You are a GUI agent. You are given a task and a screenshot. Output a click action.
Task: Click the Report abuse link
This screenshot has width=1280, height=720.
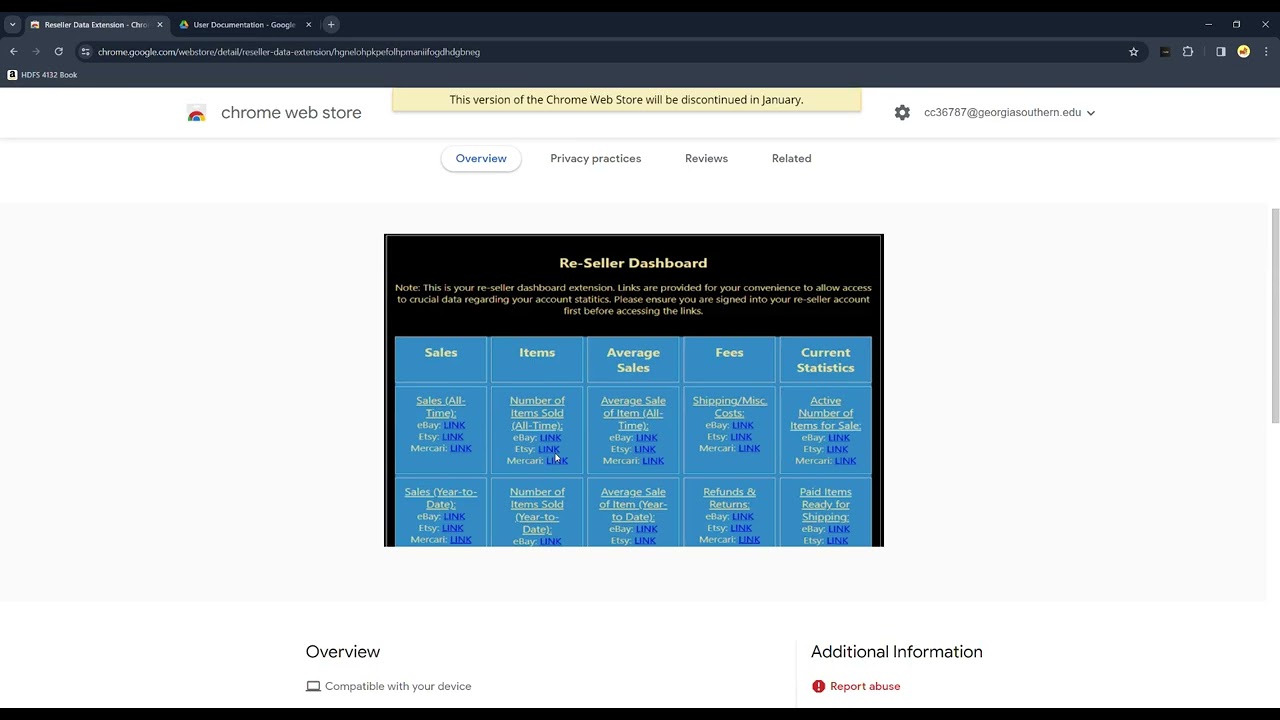click(865, 686)
